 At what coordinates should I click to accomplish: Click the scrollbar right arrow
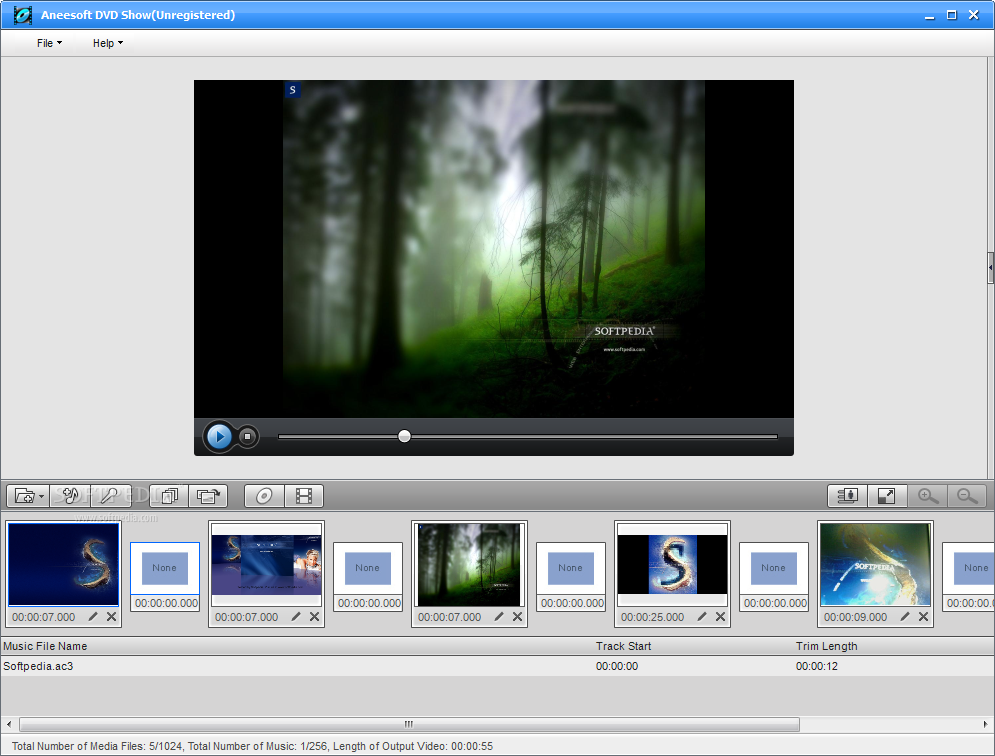coord(985,724)
